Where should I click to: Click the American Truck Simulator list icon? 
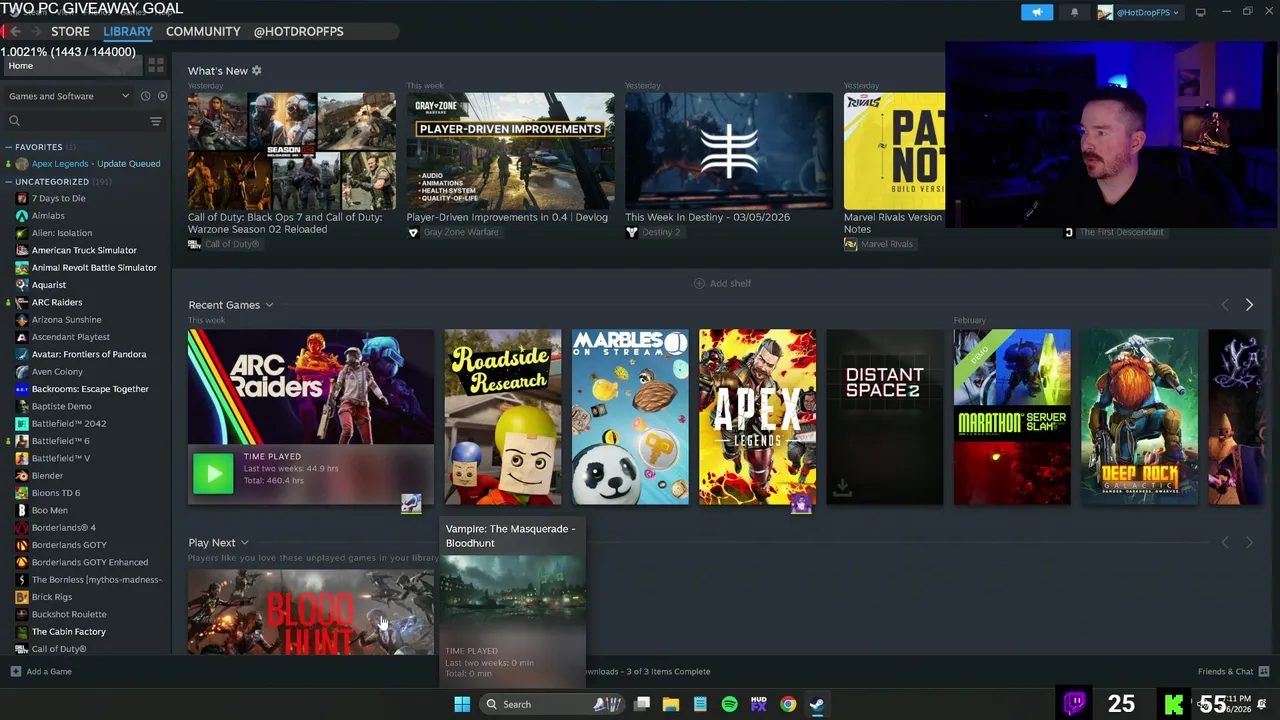tap(22, 250)
